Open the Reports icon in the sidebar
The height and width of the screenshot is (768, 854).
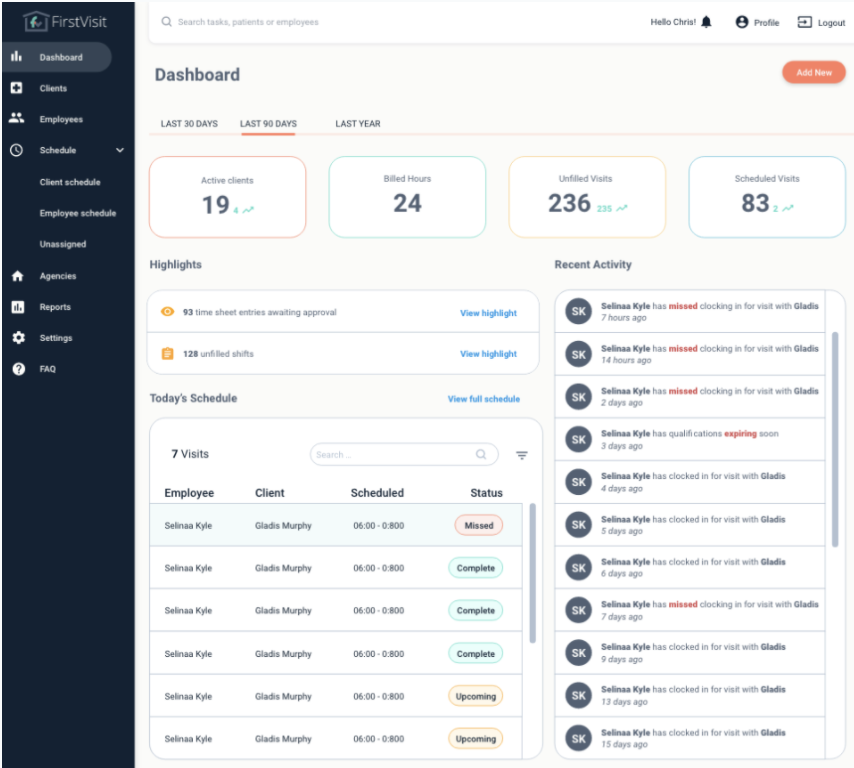pos(18,307)
